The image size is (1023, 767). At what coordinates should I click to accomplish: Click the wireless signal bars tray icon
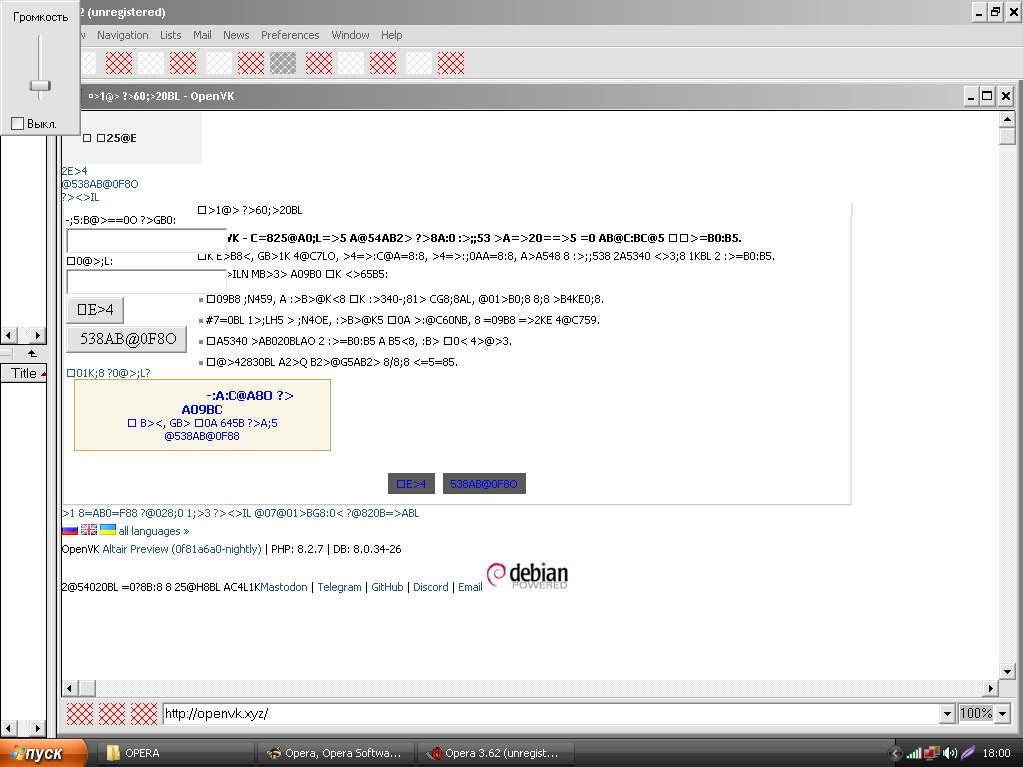click(x=914, y=753)
